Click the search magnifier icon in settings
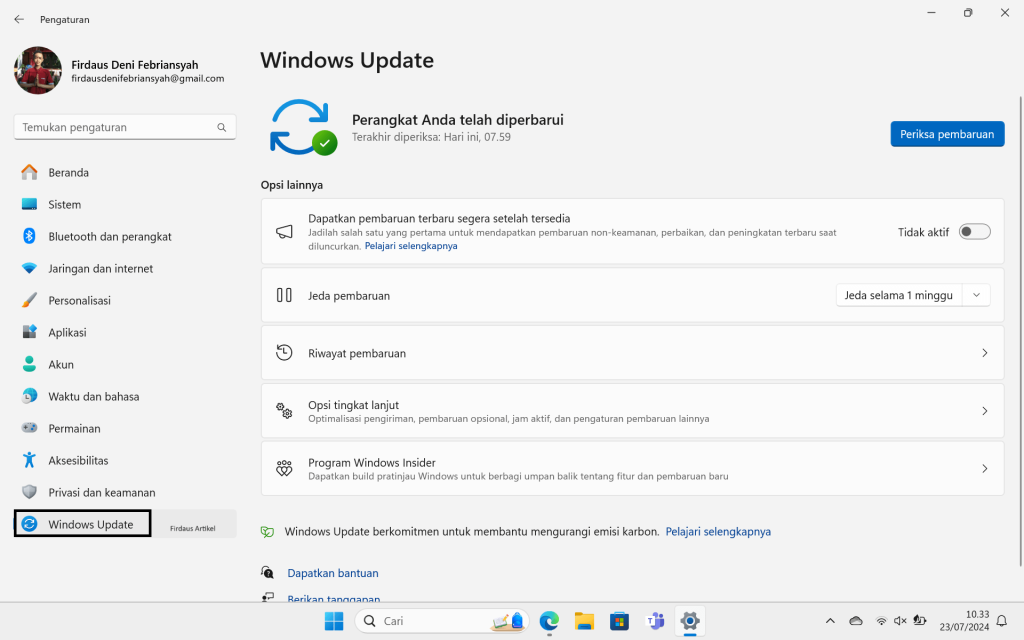The width and height of the screenshot is (1024, 640). 221,127
